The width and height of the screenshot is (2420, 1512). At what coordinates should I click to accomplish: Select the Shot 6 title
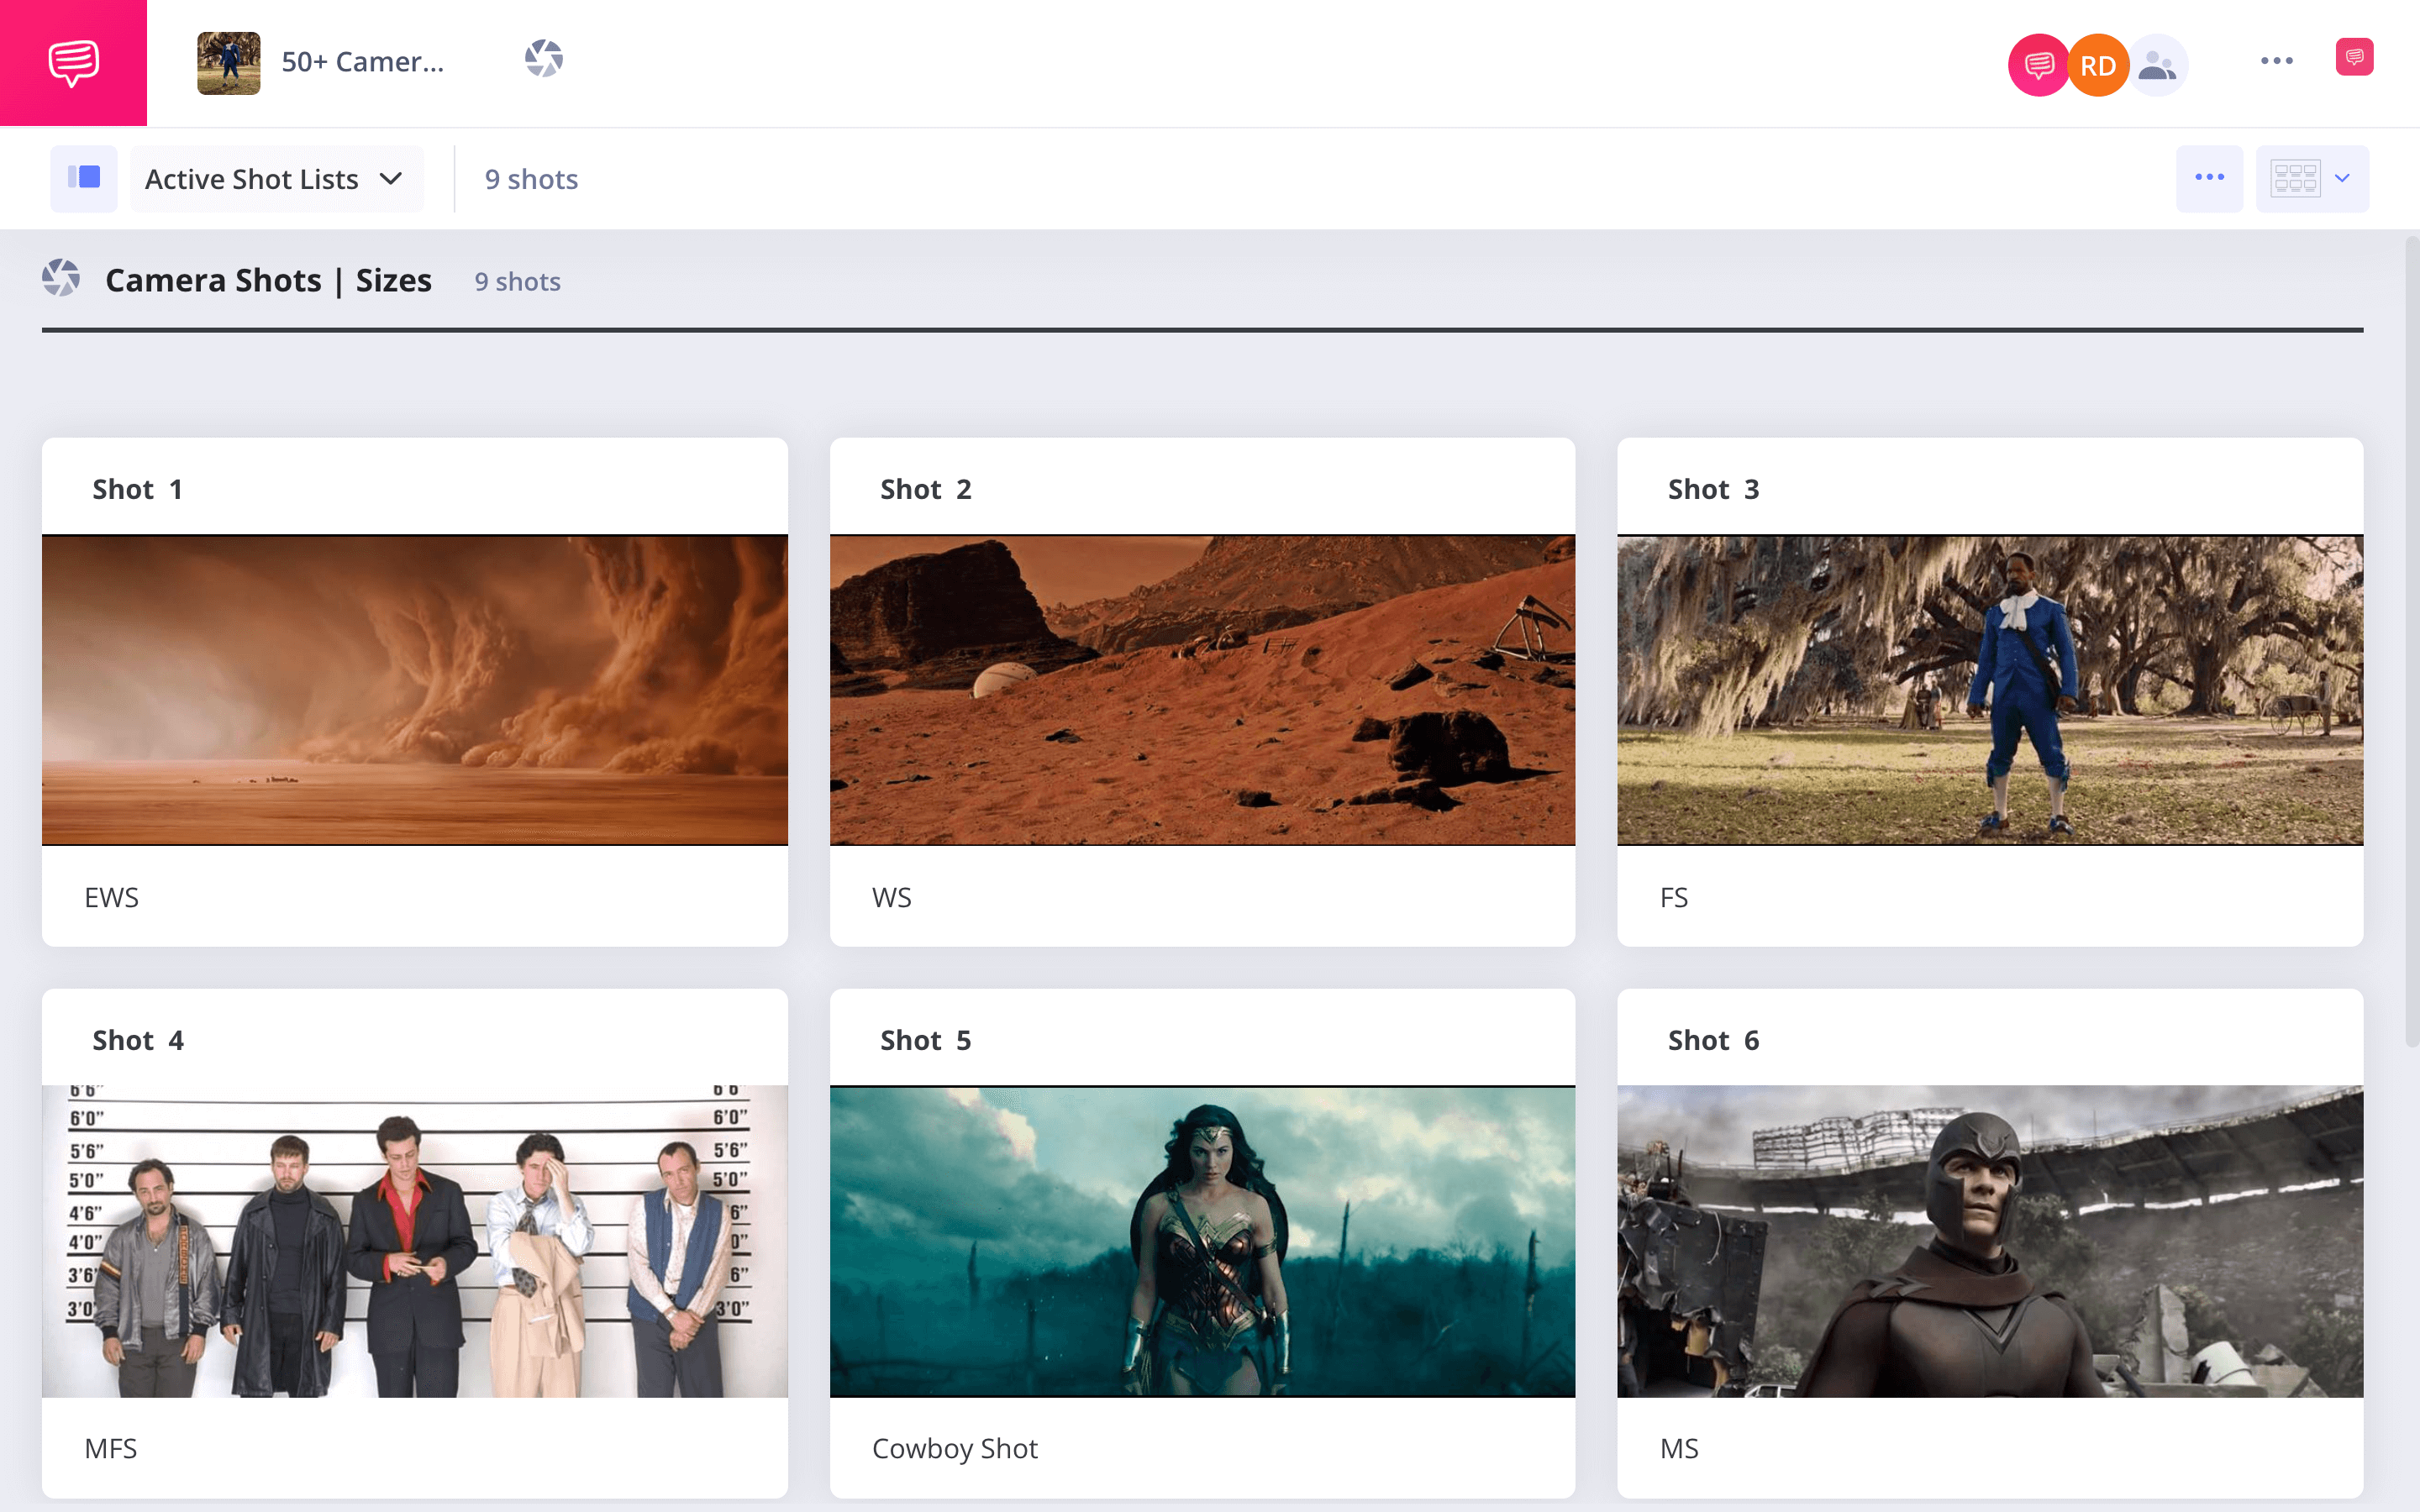pyautogui.click(x=1713, y=1040)
